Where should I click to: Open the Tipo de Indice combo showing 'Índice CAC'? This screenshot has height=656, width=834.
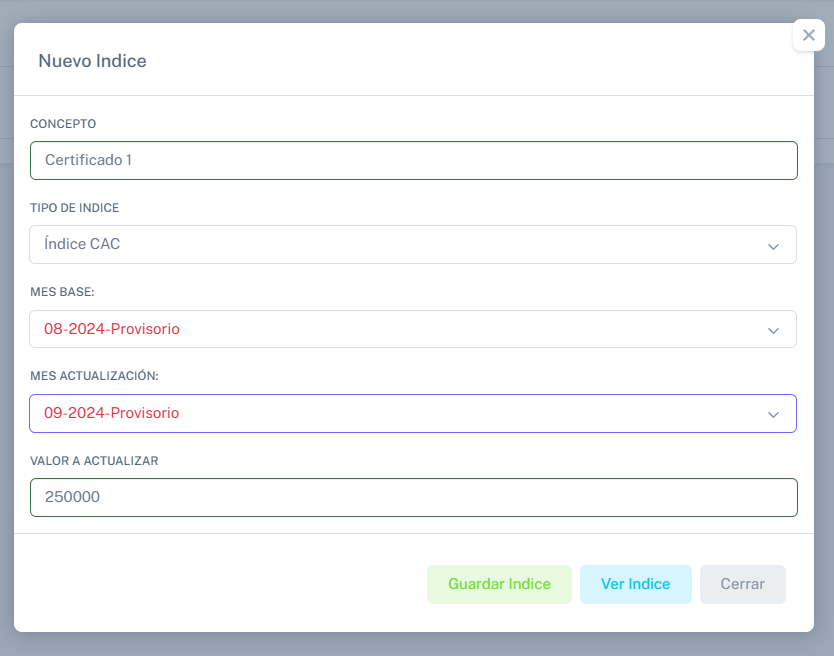pos(400,244)
